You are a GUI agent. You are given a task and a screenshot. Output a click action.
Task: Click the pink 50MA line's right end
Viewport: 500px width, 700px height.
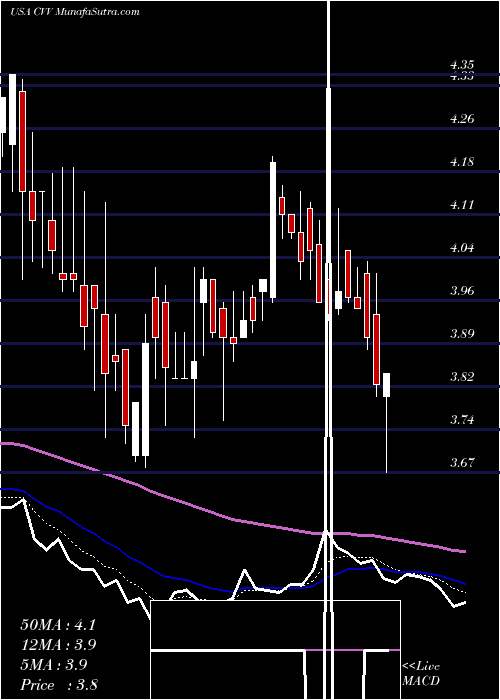tap(464, 551)
